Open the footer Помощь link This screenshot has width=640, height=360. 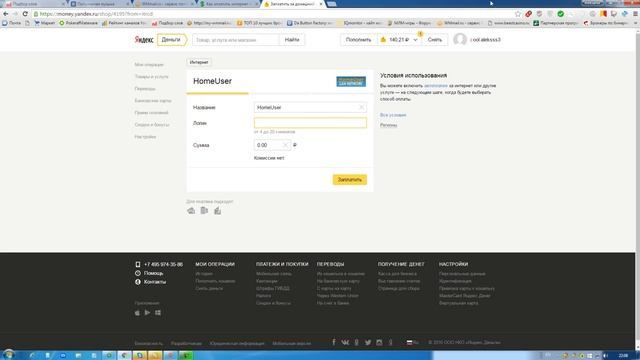pos(153,273)
